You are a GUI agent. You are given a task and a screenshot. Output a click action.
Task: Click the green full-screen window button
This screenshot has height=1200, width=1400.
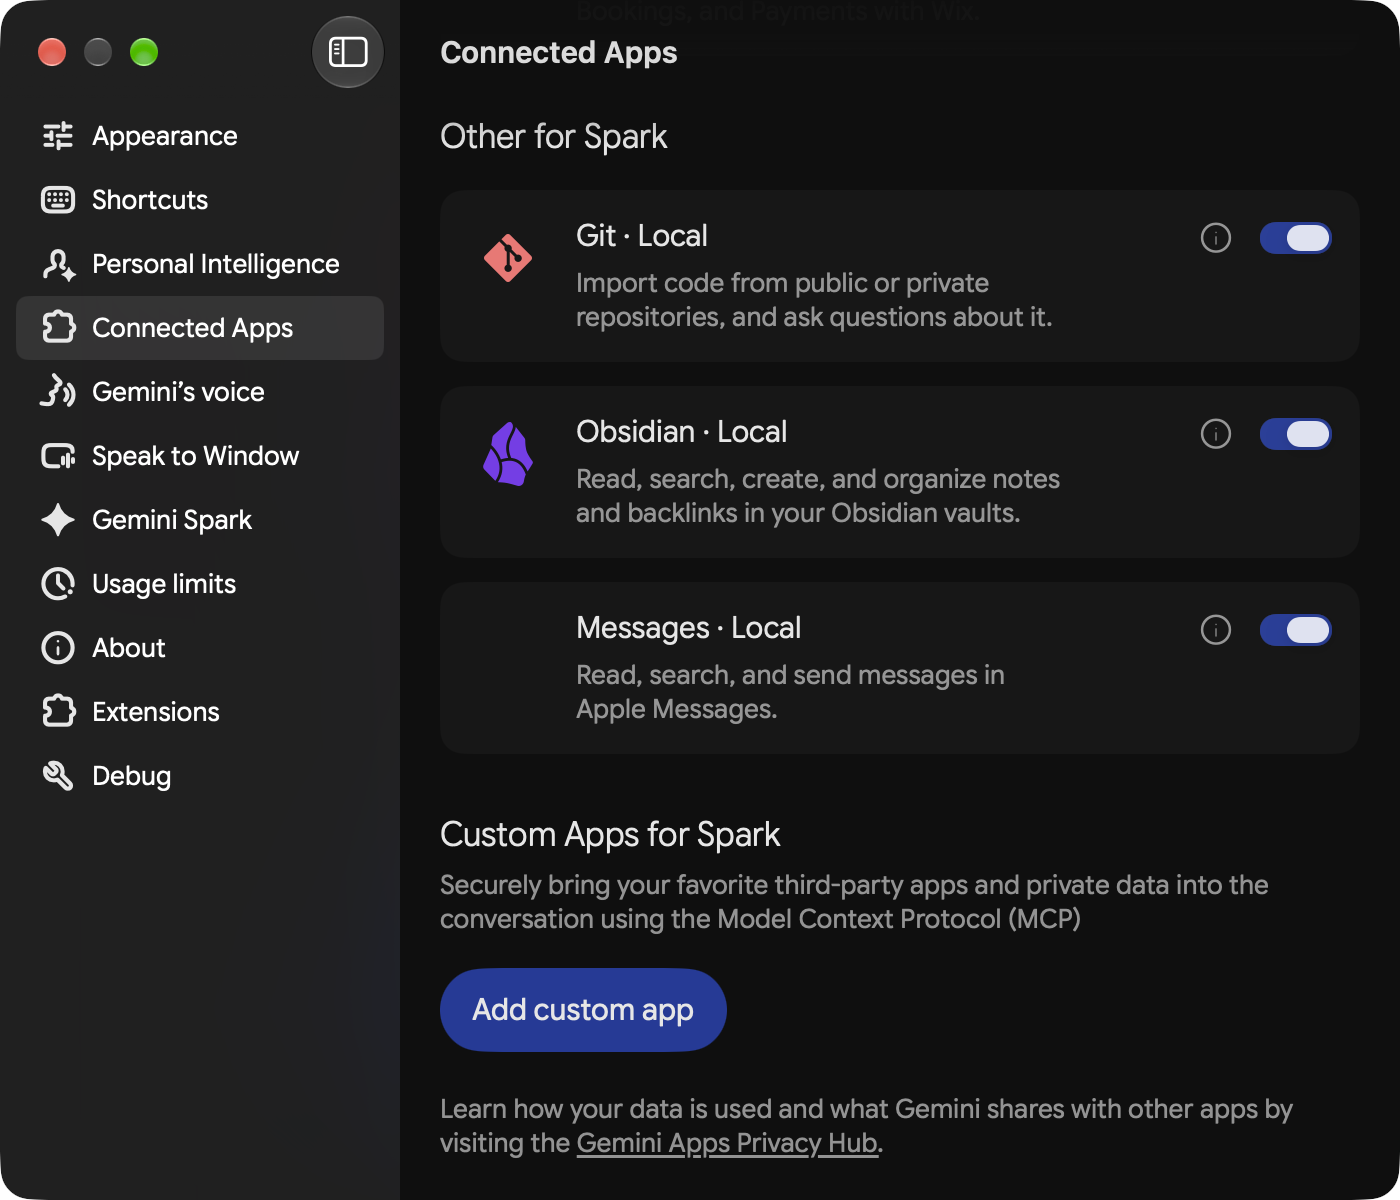click(x=144, y=52)
